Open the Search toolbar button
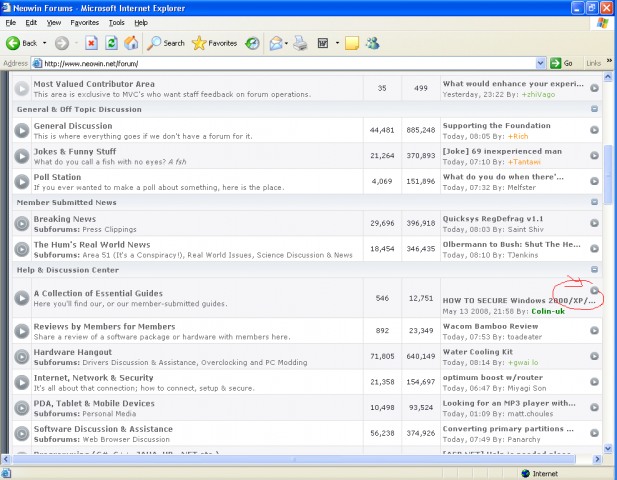Screen dimensions: 617x480 pyautogui.click(x=166, y=43)
